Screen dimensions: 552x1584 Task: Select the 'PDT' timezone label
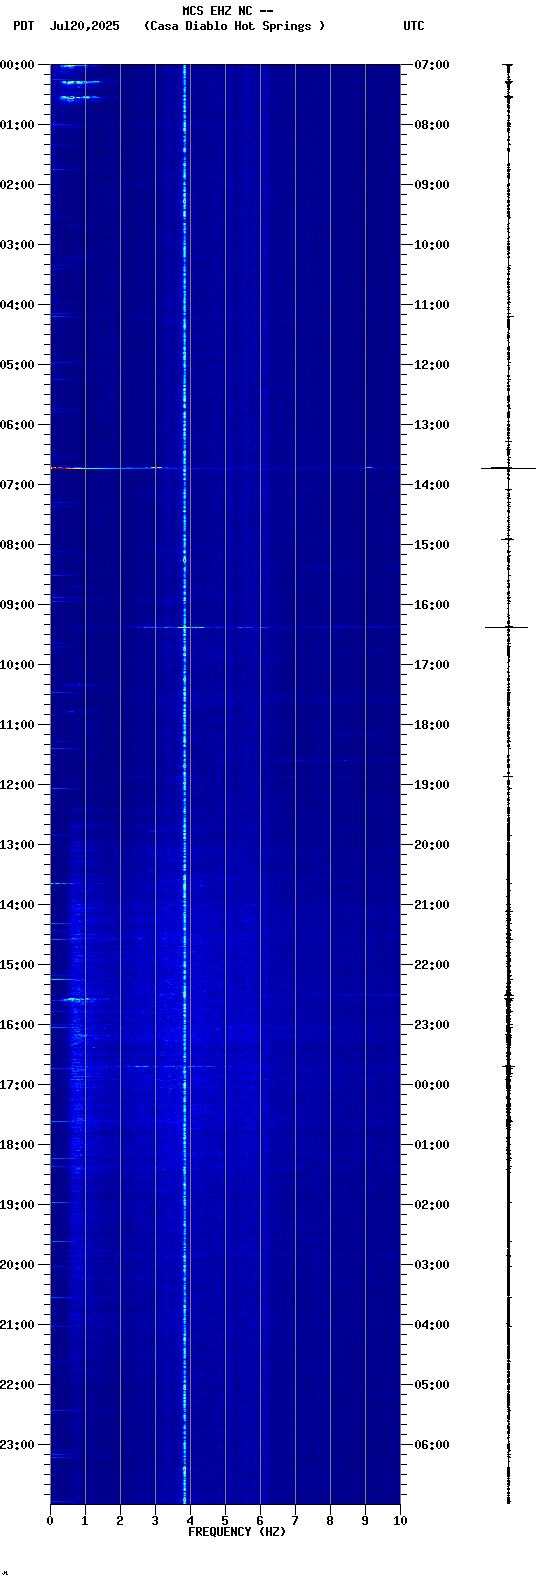click(23, 26)
